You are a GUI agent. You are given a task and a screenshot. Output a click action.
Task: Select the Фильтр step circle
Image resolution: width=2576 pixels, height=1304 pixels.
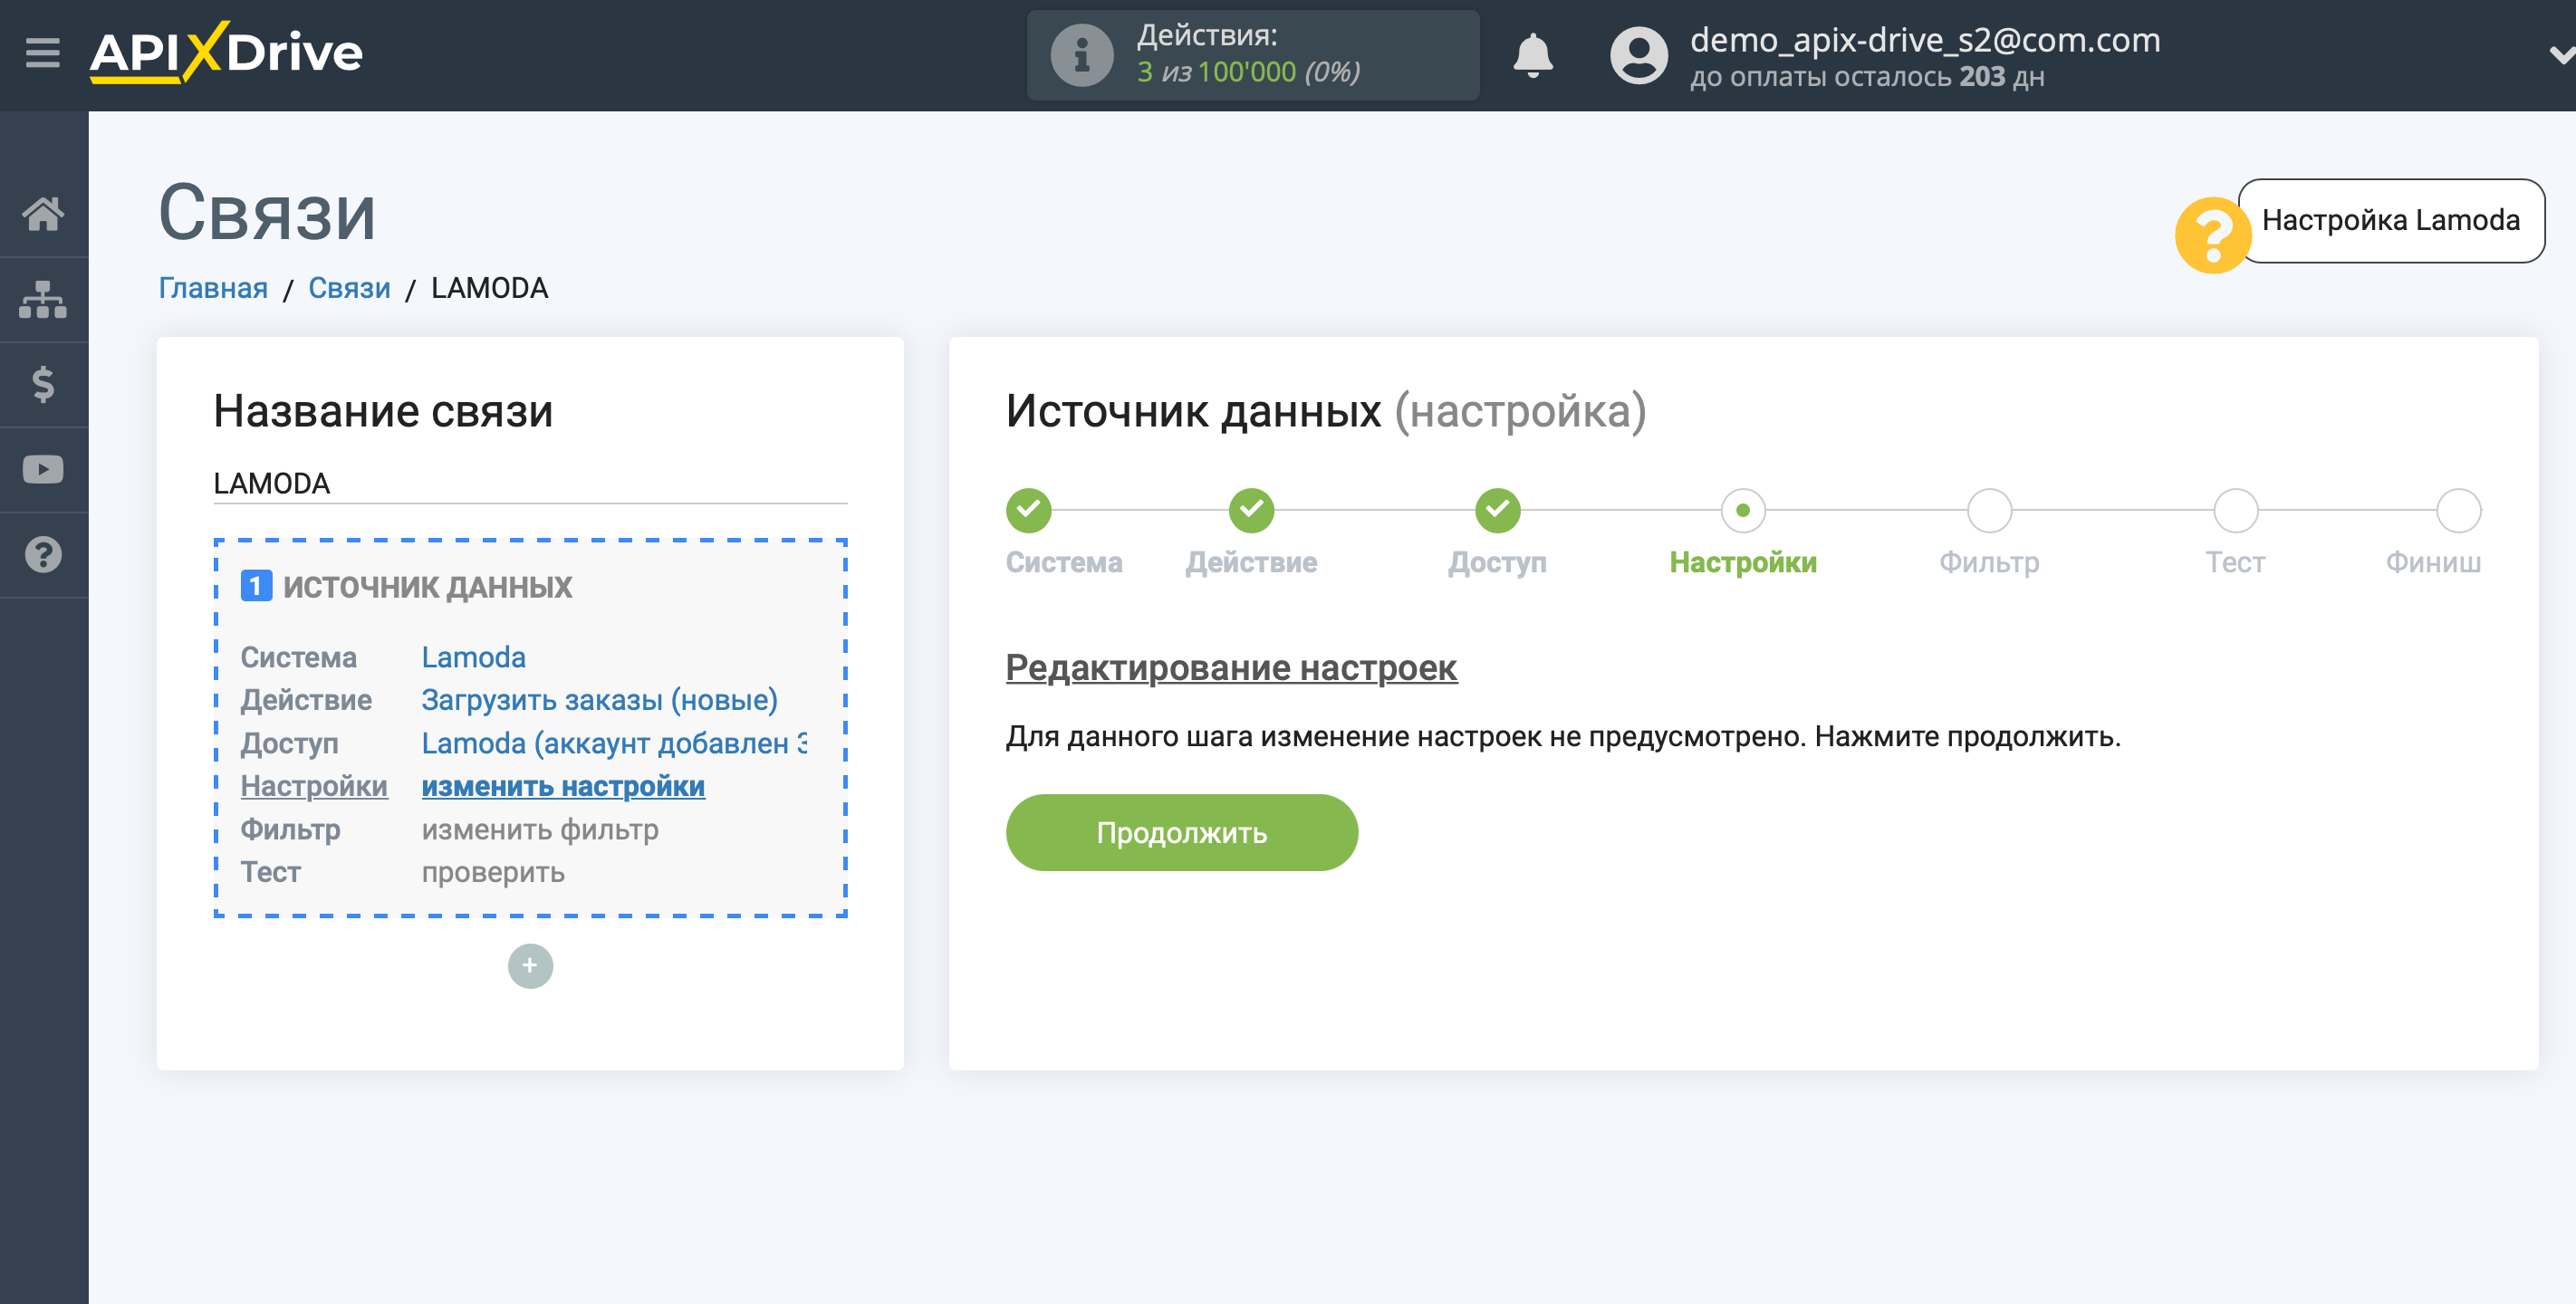coord(1989,511)
